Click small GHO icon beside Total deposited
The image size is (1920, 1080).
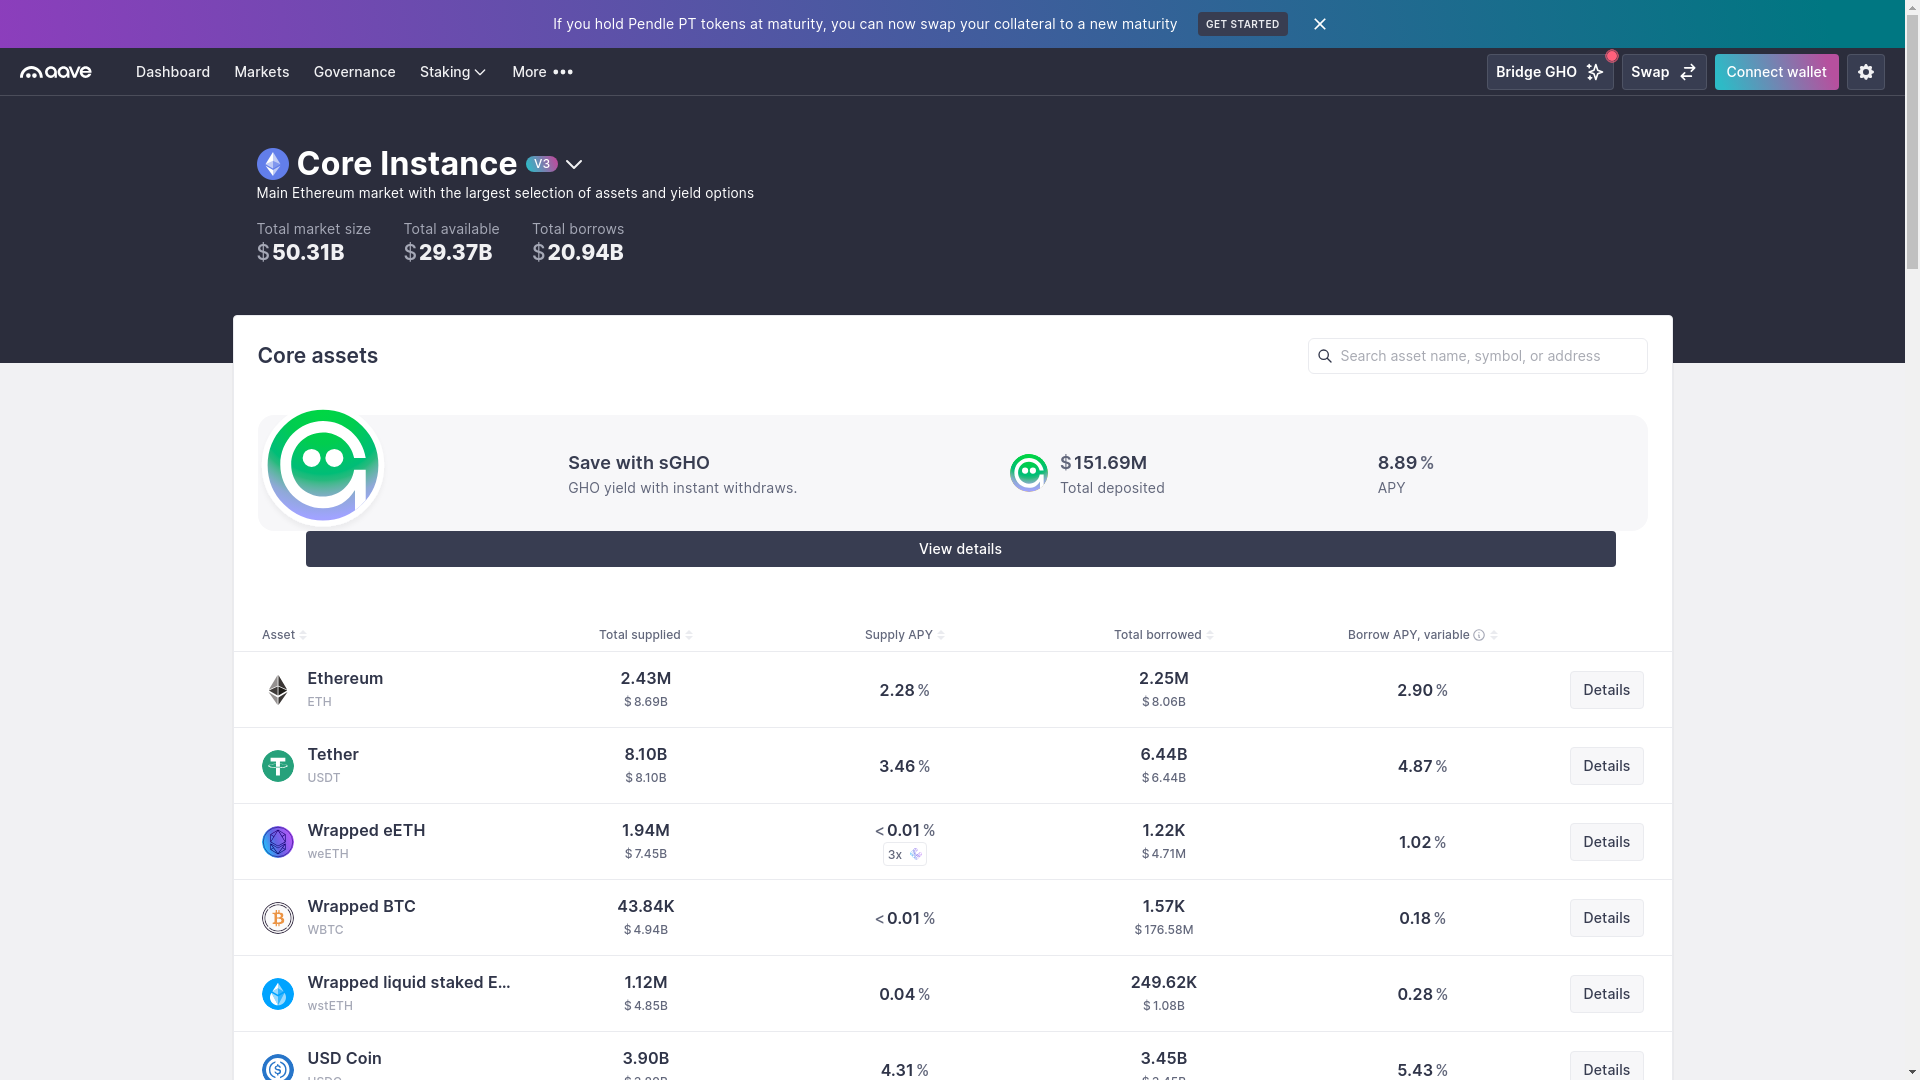point(1029,473)
